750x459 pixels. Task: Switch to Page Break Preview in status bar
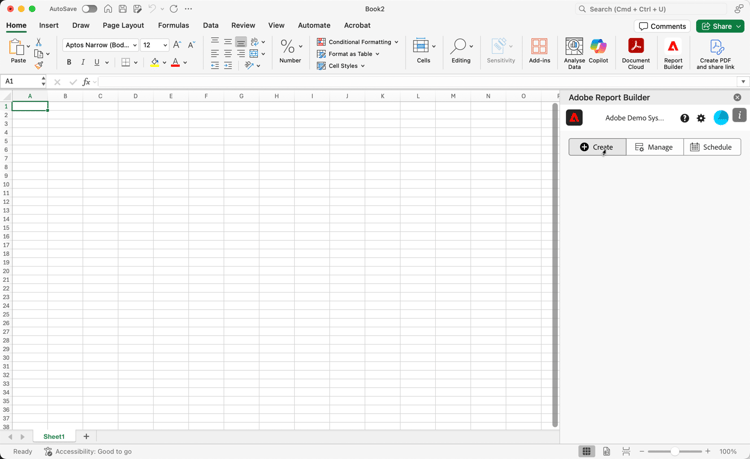click(x=626, y=451)
